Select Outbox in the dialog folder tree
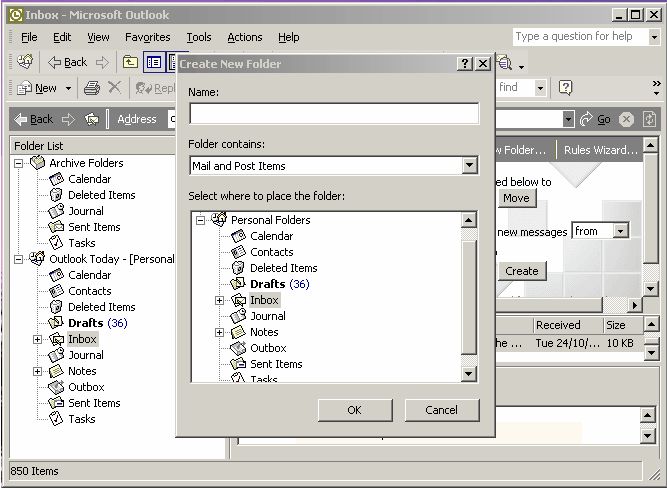 tap(268, 348)
